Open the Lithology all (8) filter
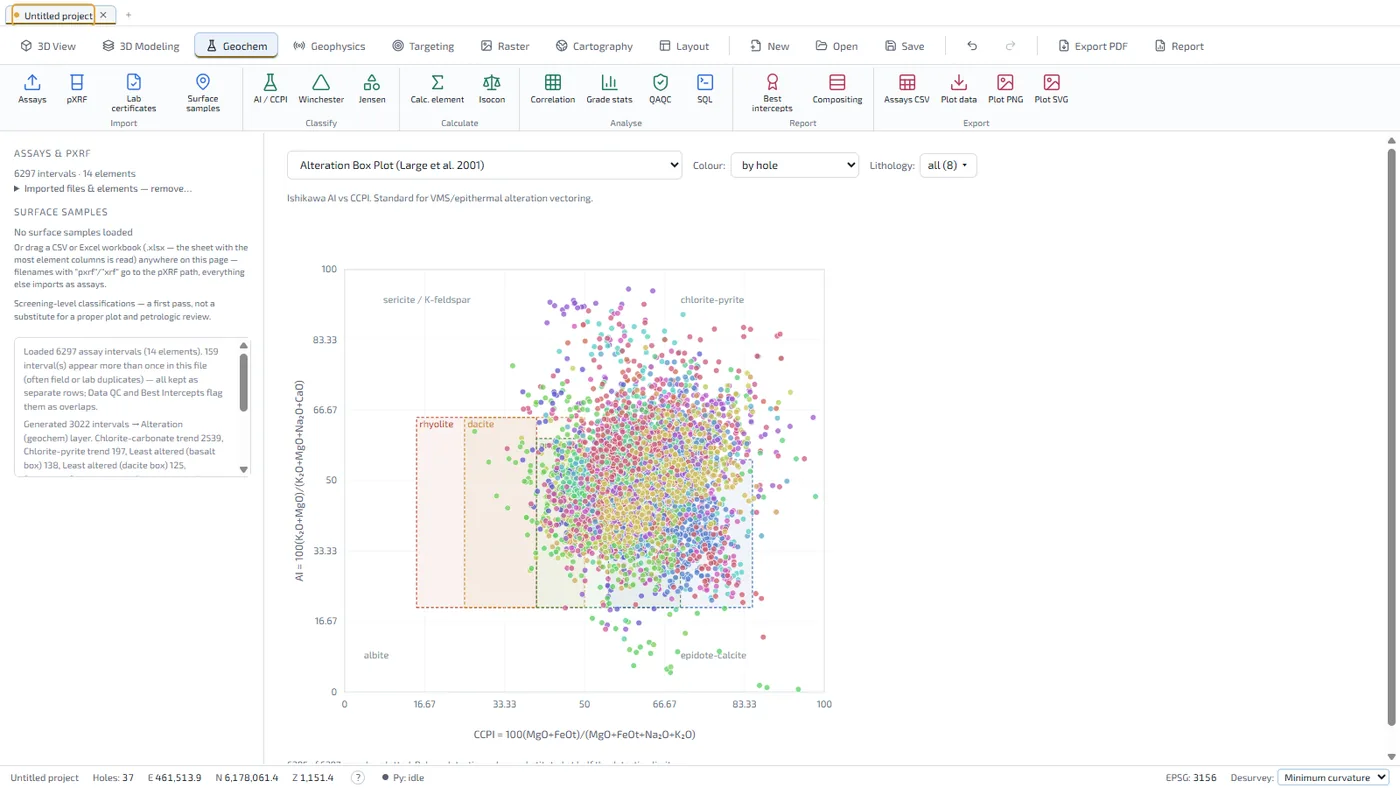The width and height of the screenshot is (1400, 788). click(948, 165)
